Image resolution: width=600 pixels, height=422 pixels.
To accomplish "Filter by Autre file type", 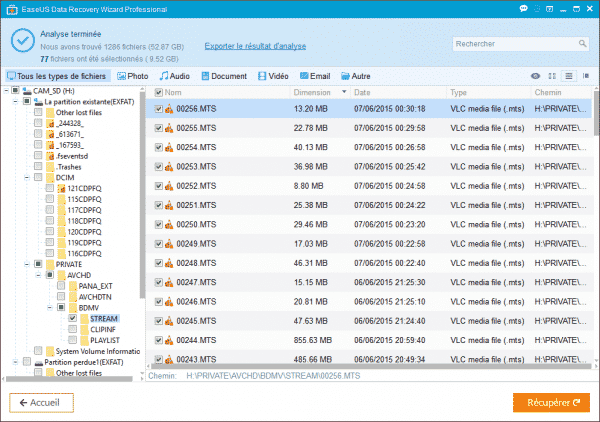I will pyautogui.click(x=355, y=76).
